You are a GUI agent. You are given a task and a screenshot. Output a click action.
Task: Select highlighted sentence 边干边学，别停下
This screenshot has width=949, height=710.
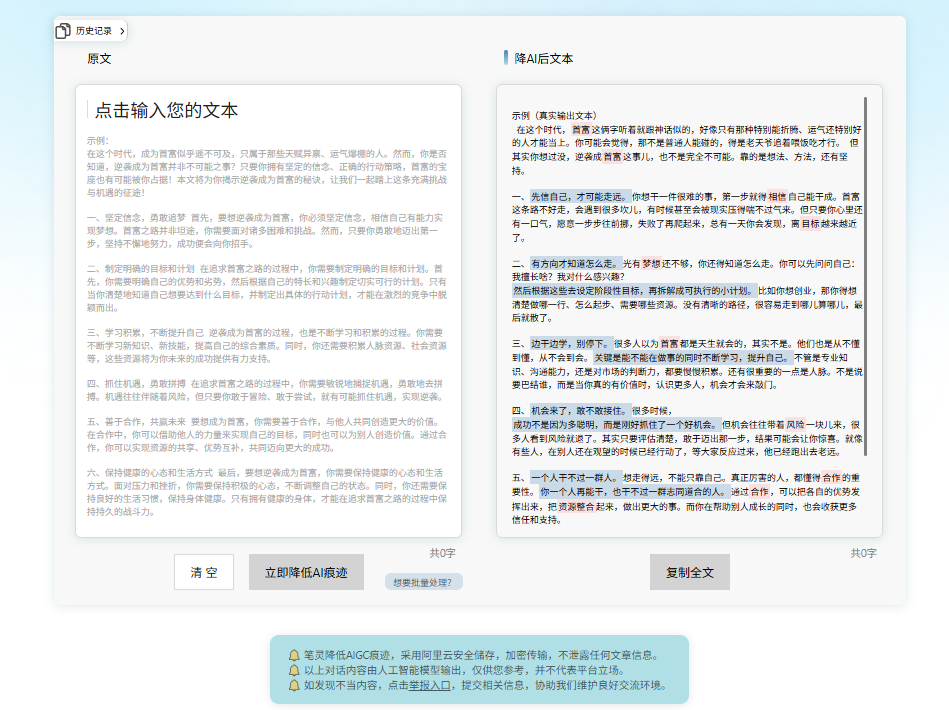[569, 342]
